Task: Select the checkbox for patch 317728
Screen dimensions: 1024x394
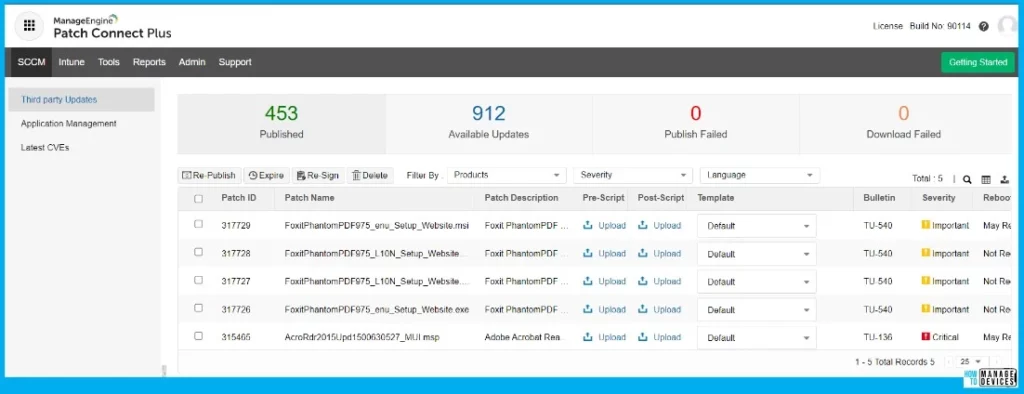Action: 199,252
